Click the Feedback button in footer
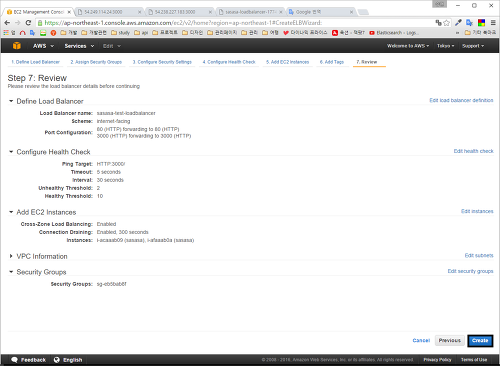Image resolution: width=500 pixels, height=366 pixels. 28,360
